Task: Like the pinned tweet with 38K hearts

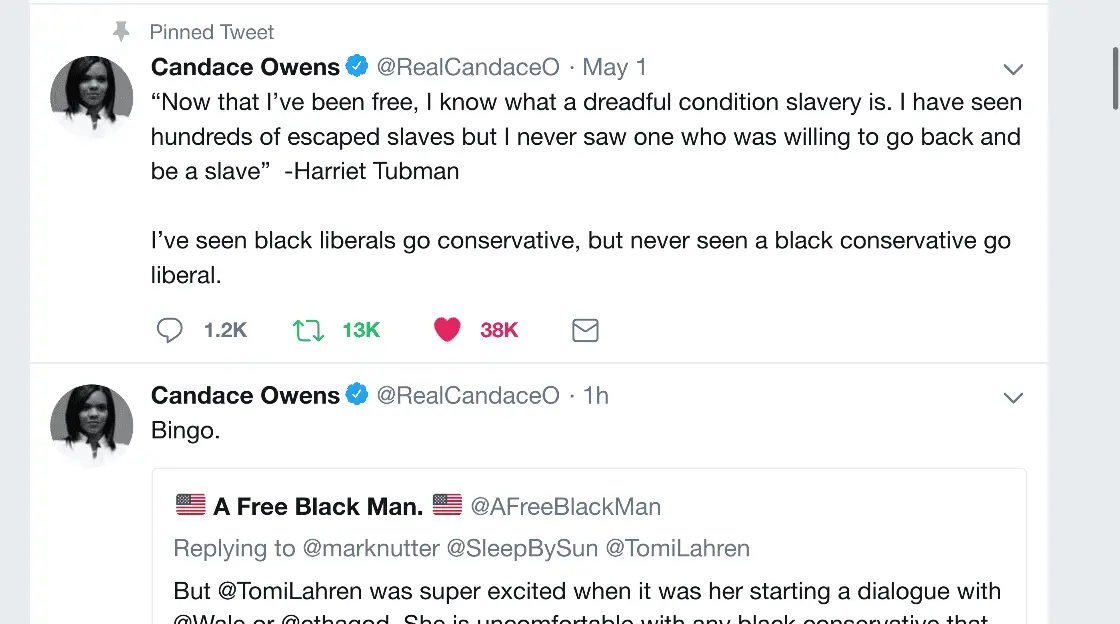Action: click(x=447, y=330)
